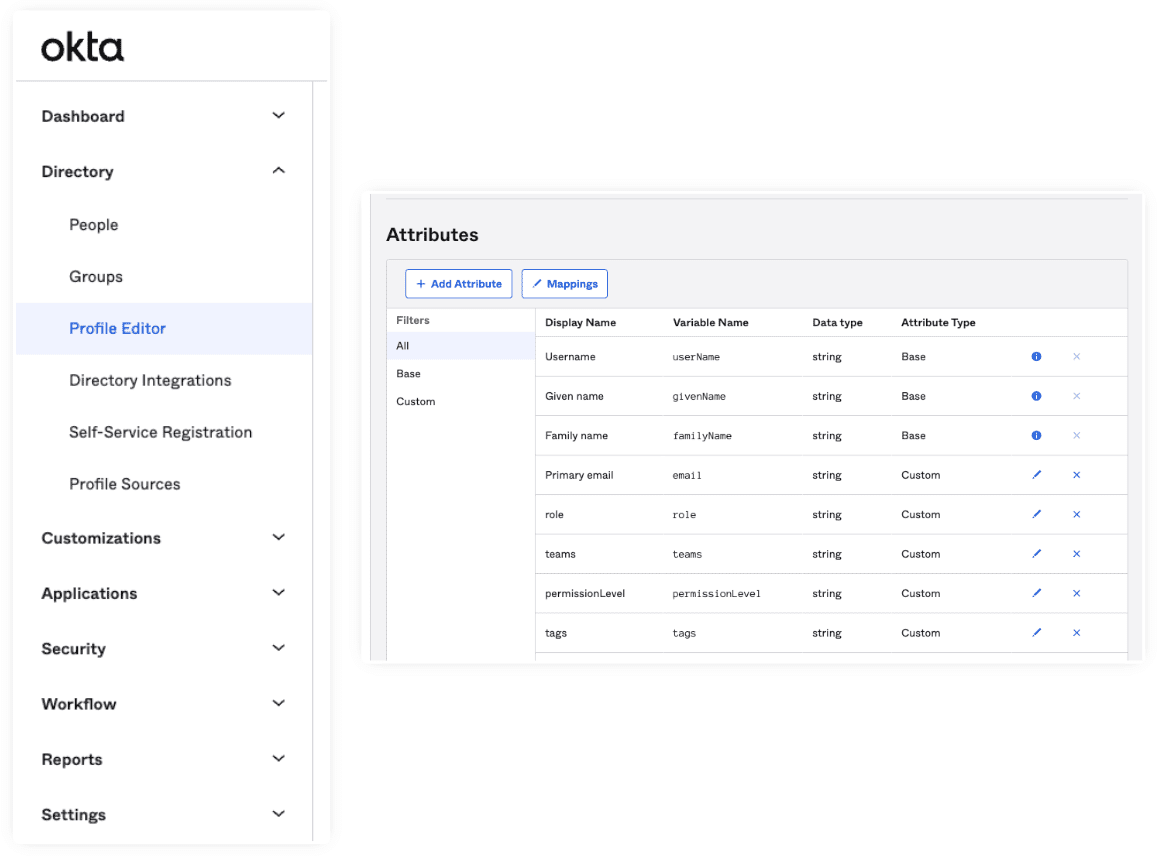
Task: Remove the permissionLevel attribute via X icon
Action: tap(1076, 594)
